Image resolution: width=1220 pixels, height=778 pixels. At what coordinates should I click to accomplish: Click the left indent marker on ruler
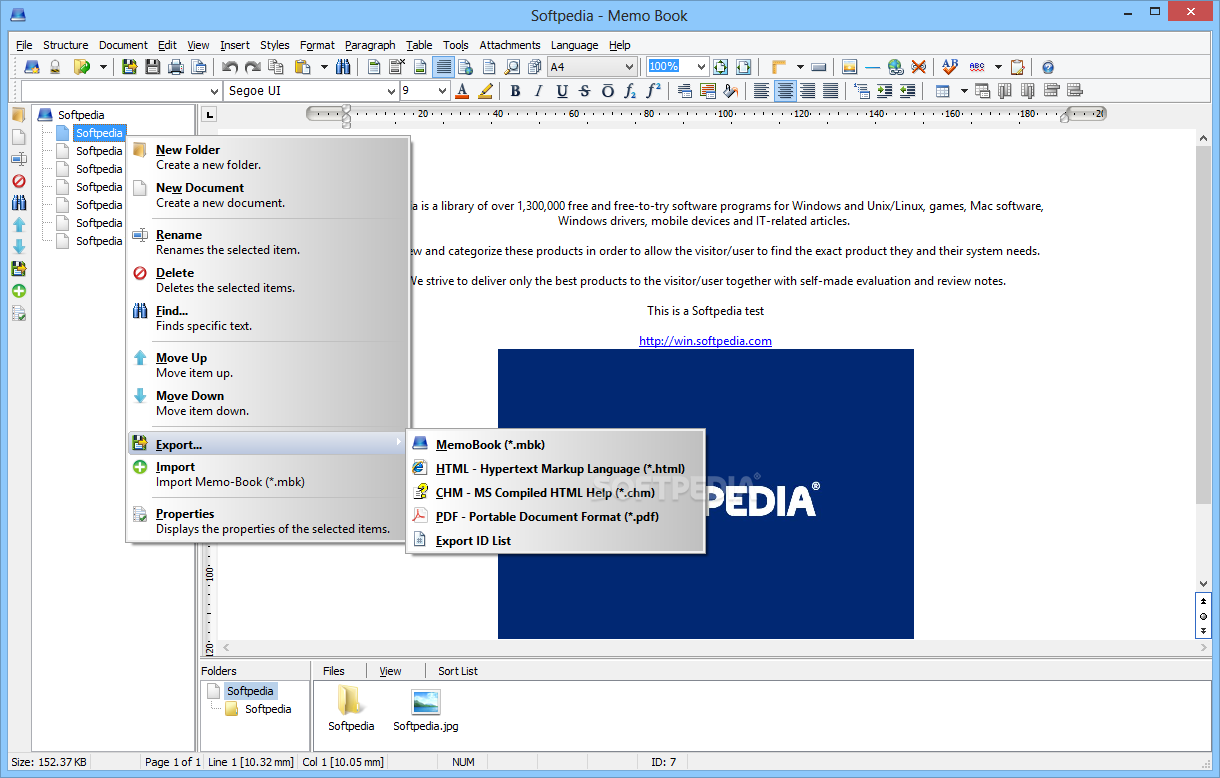(x=347, y=121)
